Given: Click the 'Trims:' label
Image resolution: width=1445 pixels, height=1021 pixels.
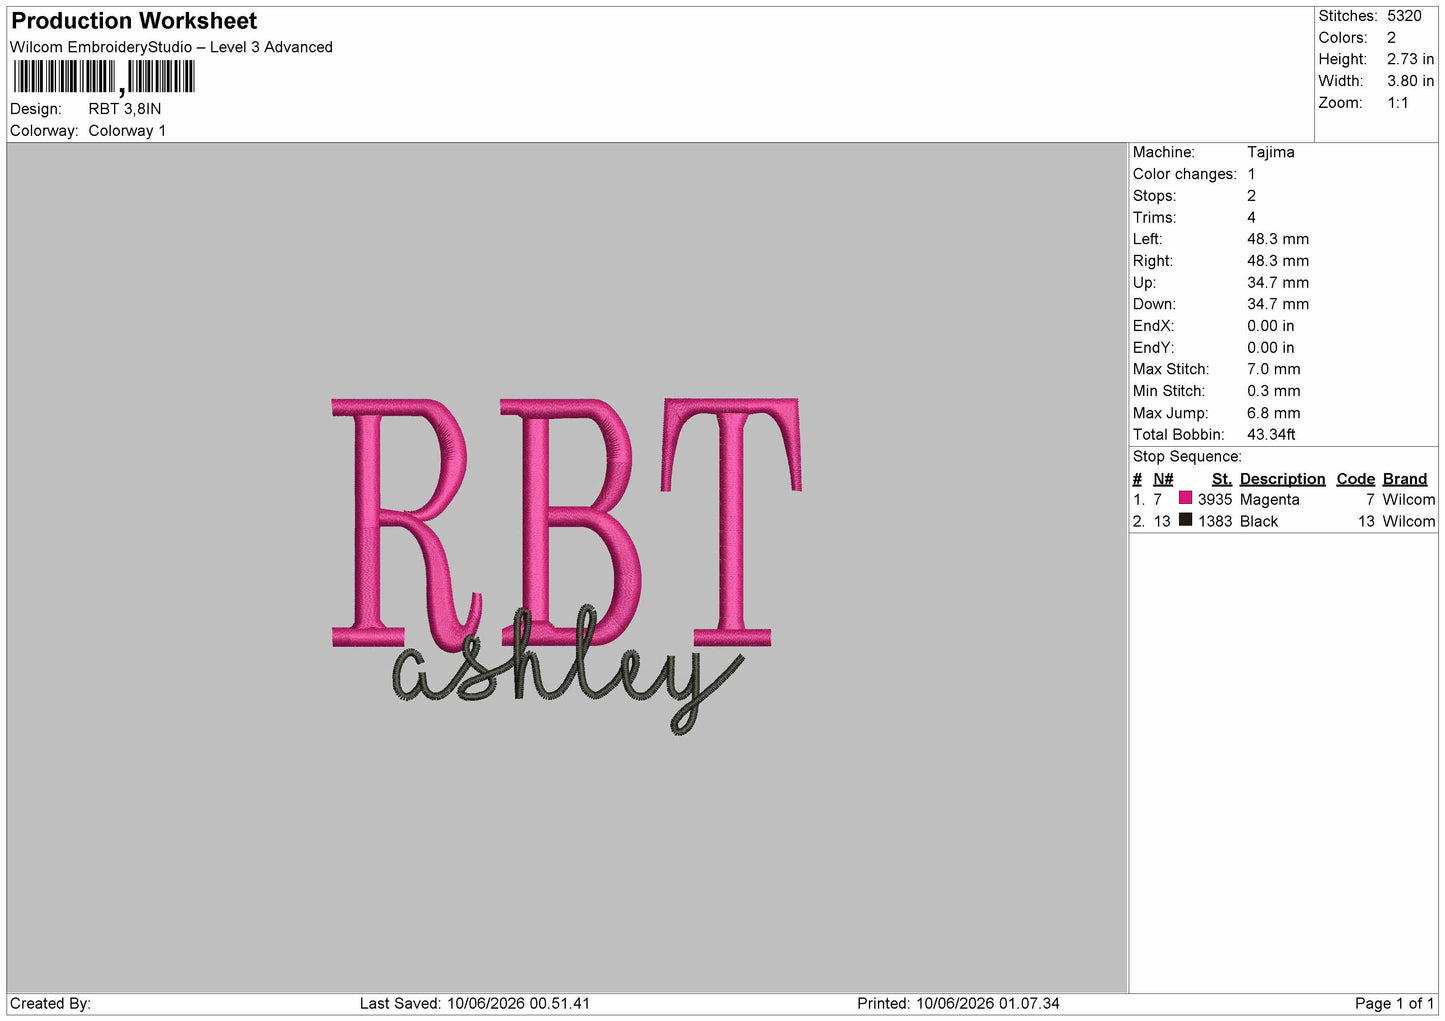Looking at the screenshot, I should [1154, 217].
